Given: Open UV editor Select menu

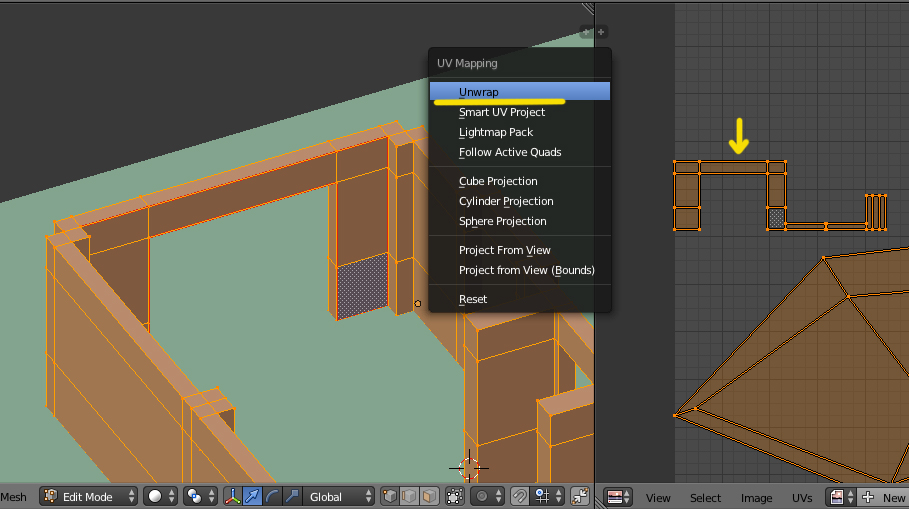Looking at the screenshot, I should (705, 498).
